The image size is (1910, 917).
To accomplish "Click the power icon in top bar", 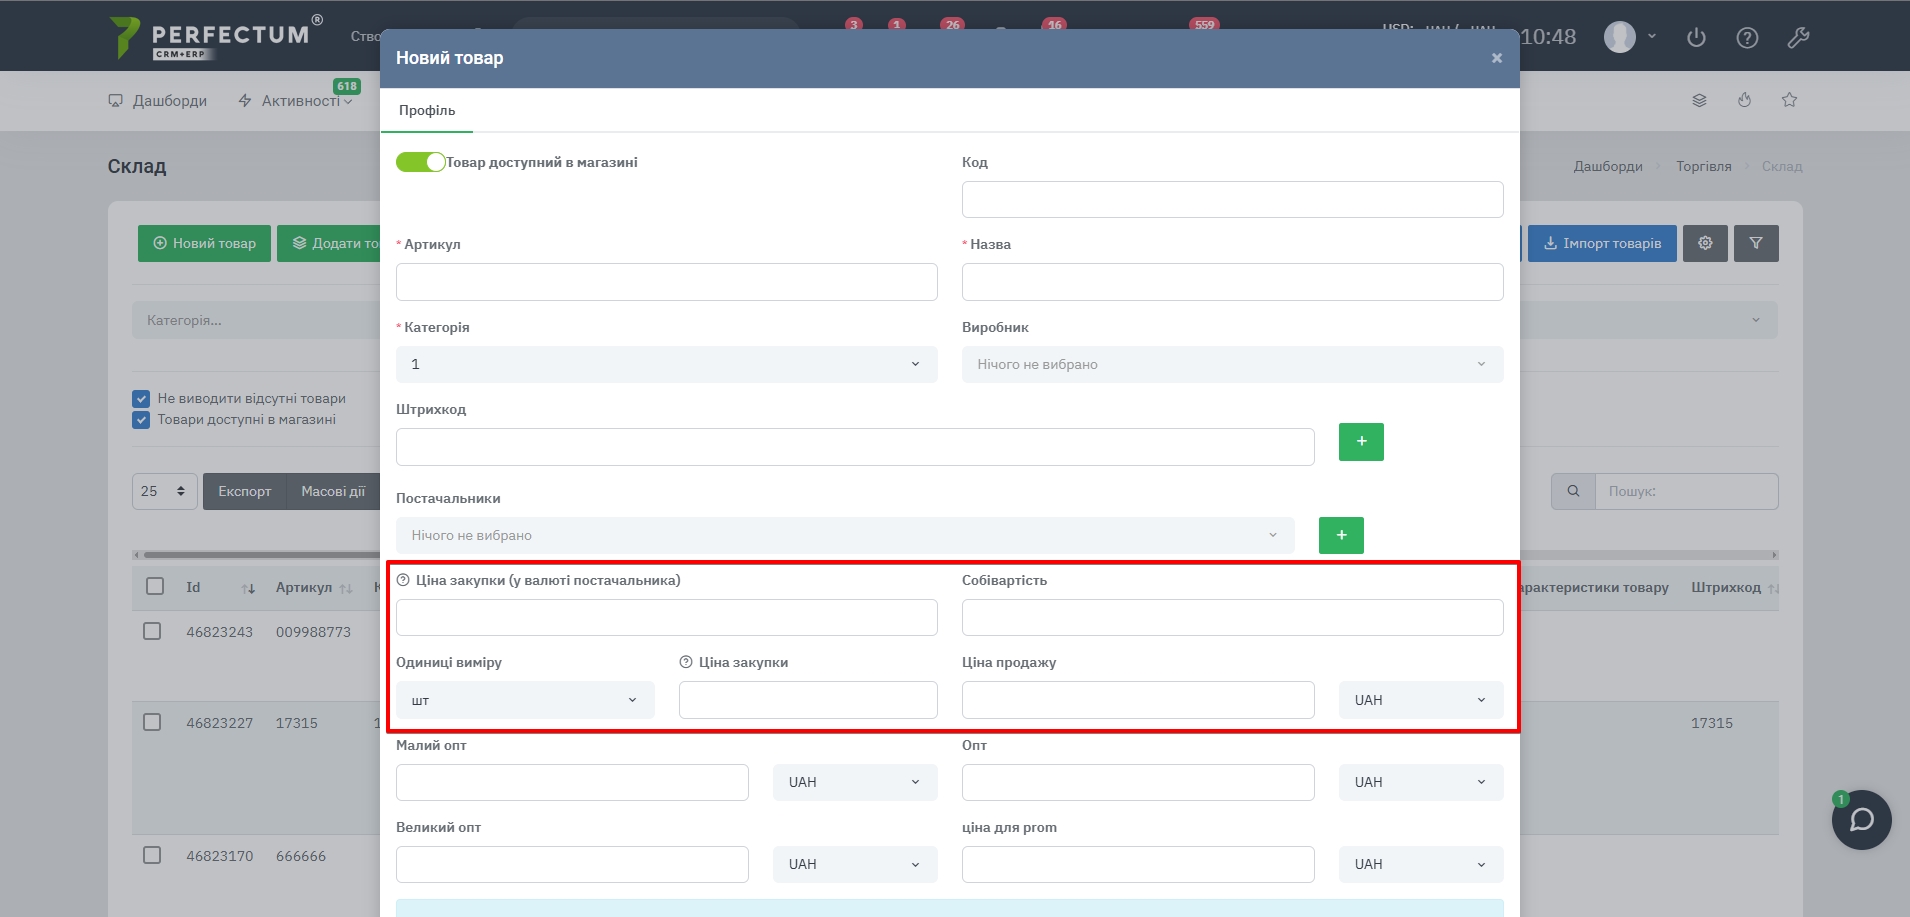I will pos(1696,38).
